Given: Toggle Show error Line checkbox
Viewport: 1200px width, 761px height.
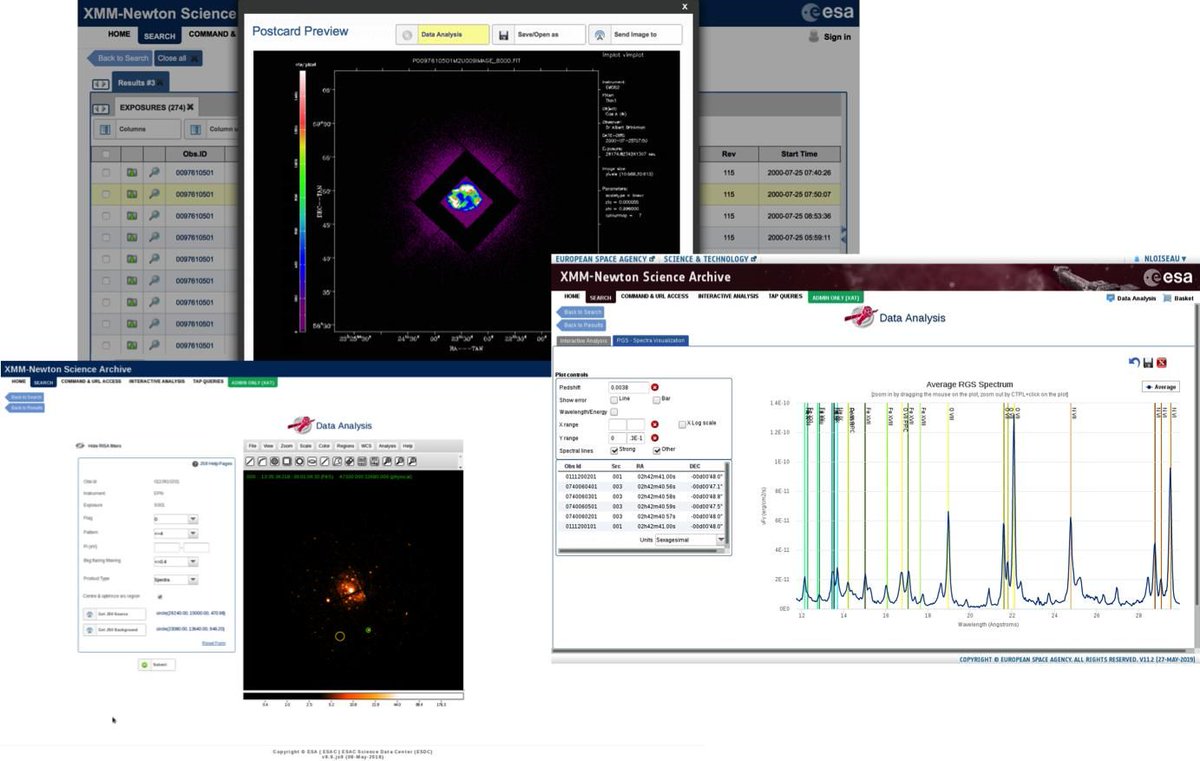Looking at the screenshot, I should pos(614,400).
